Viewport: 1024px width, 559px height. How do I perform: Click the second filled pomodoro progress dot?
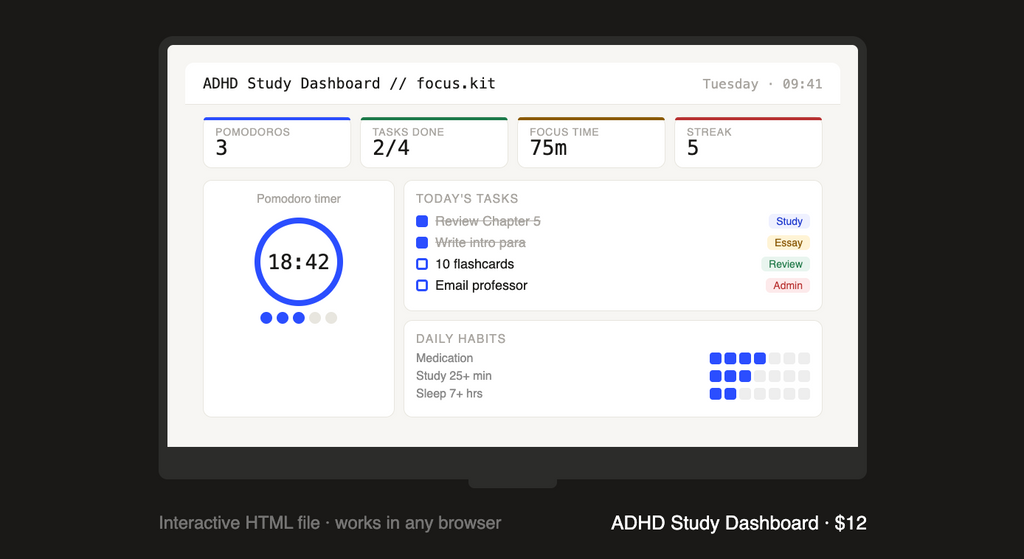[x=282, y=318]
